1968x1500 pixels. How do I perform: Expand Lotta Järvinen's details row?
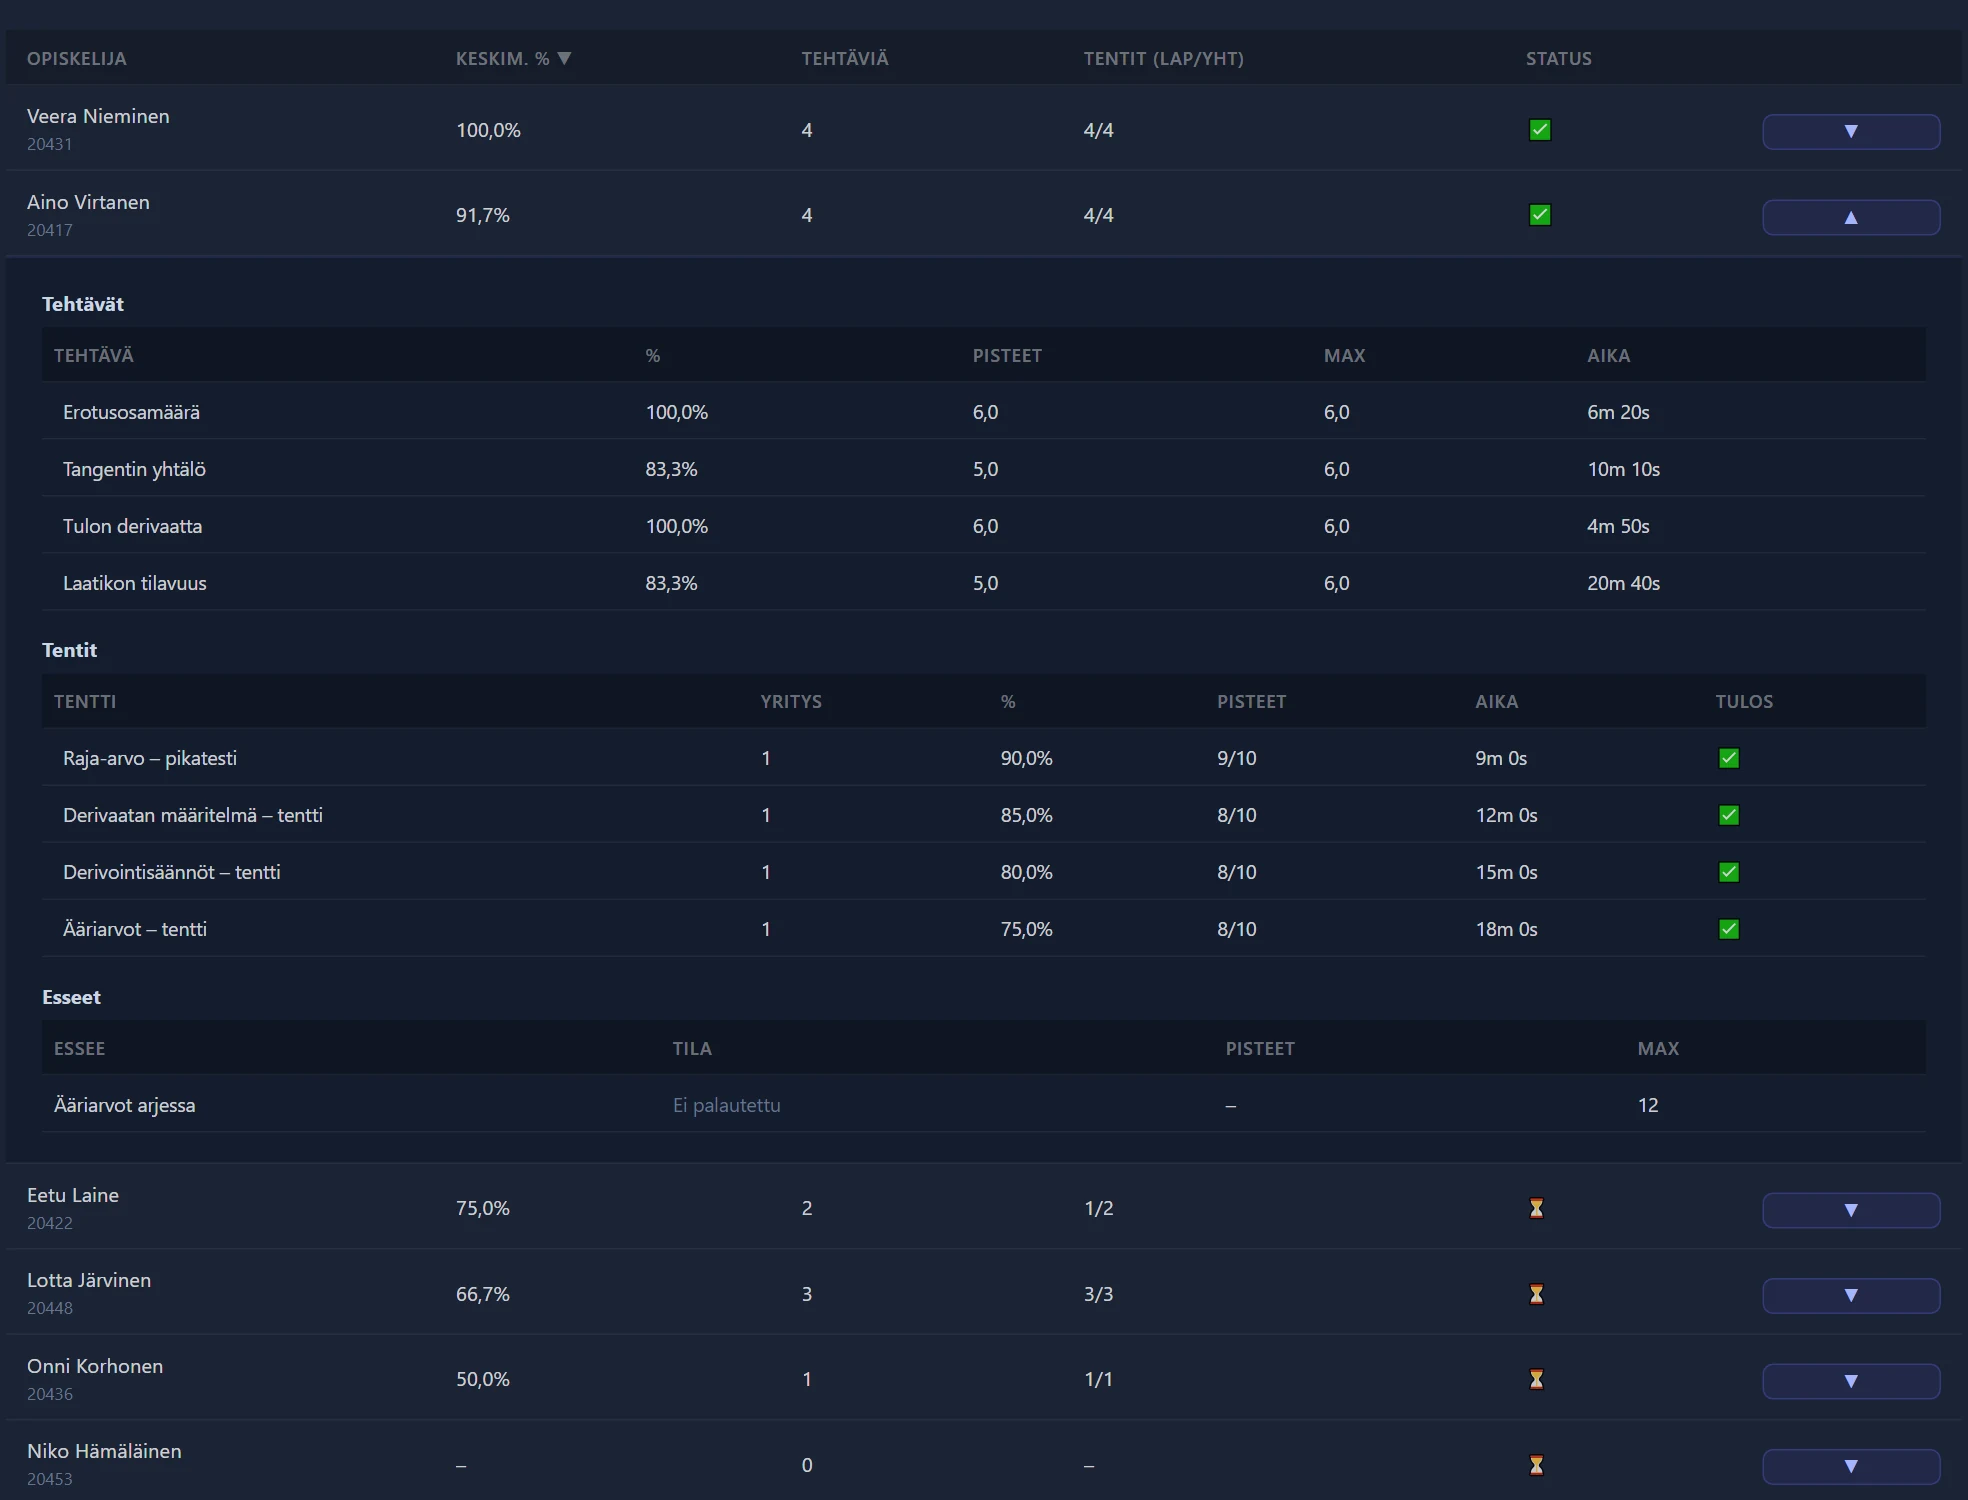(1851, 1296)
